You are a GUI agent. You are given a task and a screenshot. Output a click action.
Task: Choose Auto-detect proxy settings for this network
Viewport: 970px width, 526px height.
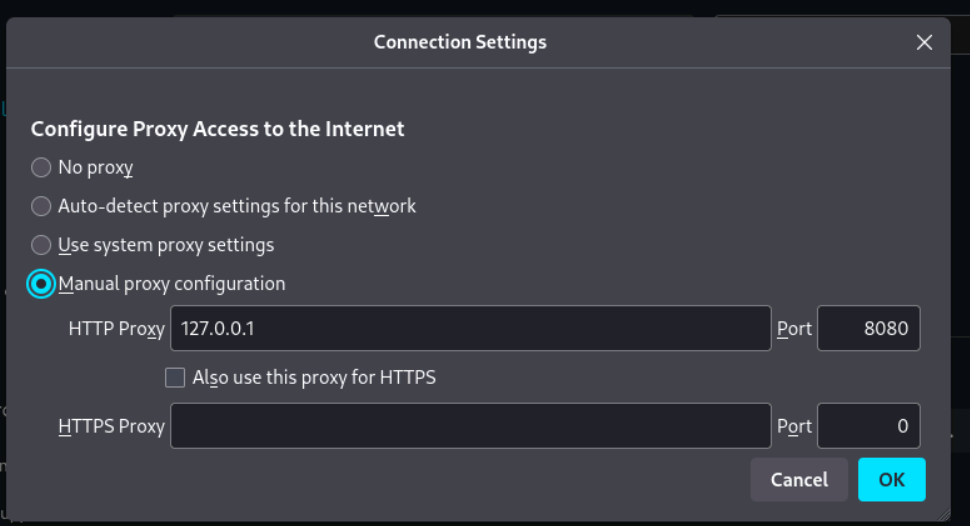[41, 206]
